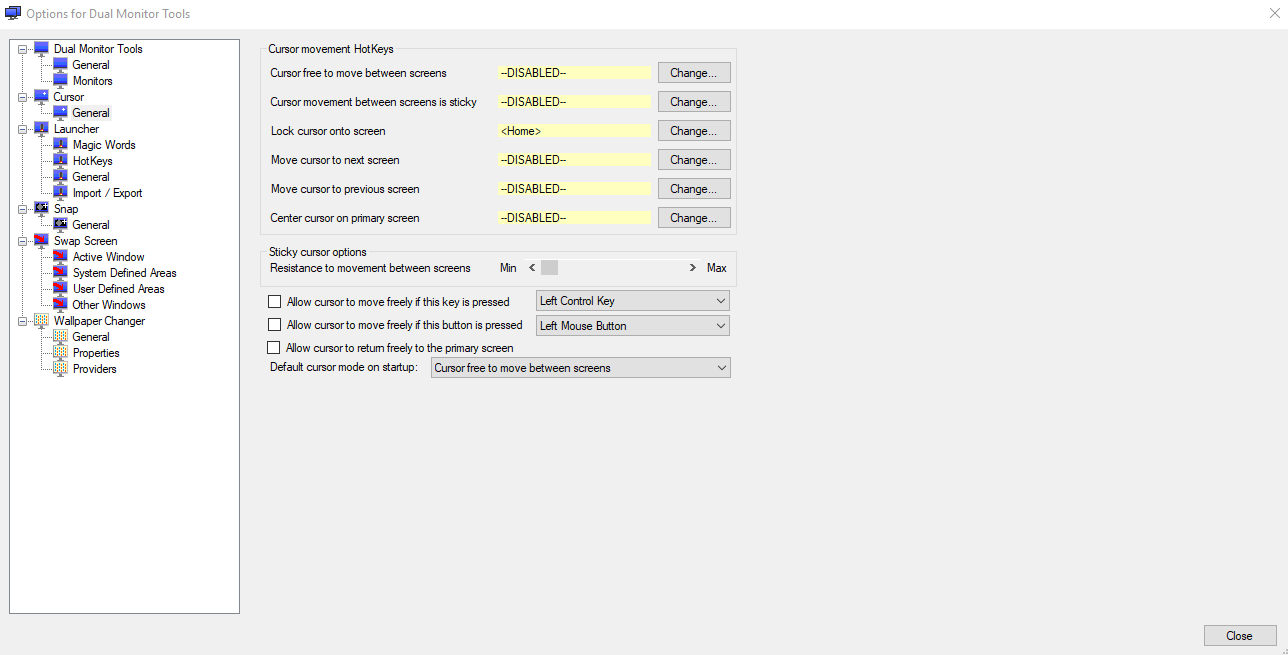Screen dimensions: 1288x655
Task: Click the Providers icon
Action: tap(60, 369)
